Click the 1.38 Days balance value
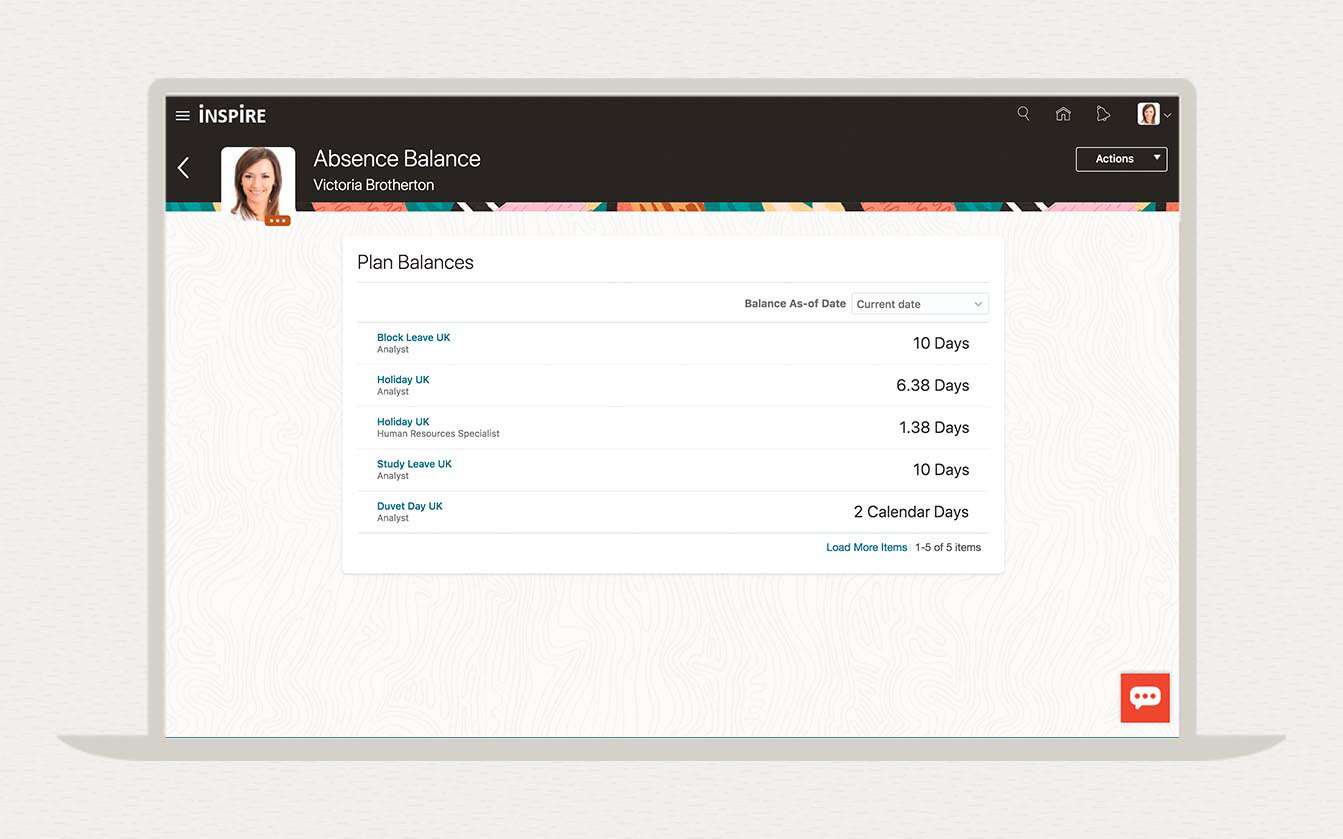Screen dimensions: 1343x839 [x=934, y=427]
